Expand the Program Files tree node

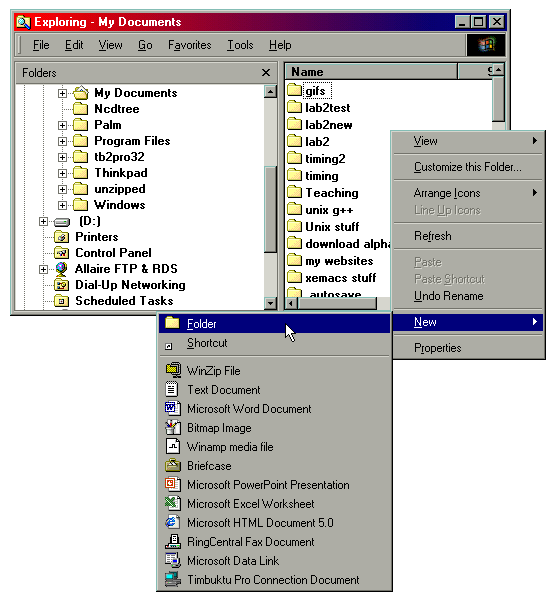point(62,141)
